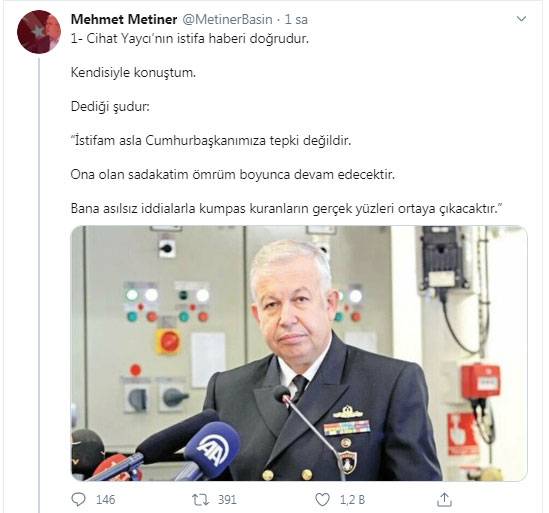This screenshot has height=513, width=549.
Task: Open the attached photo of the naval officer
Action: (299, 353)
